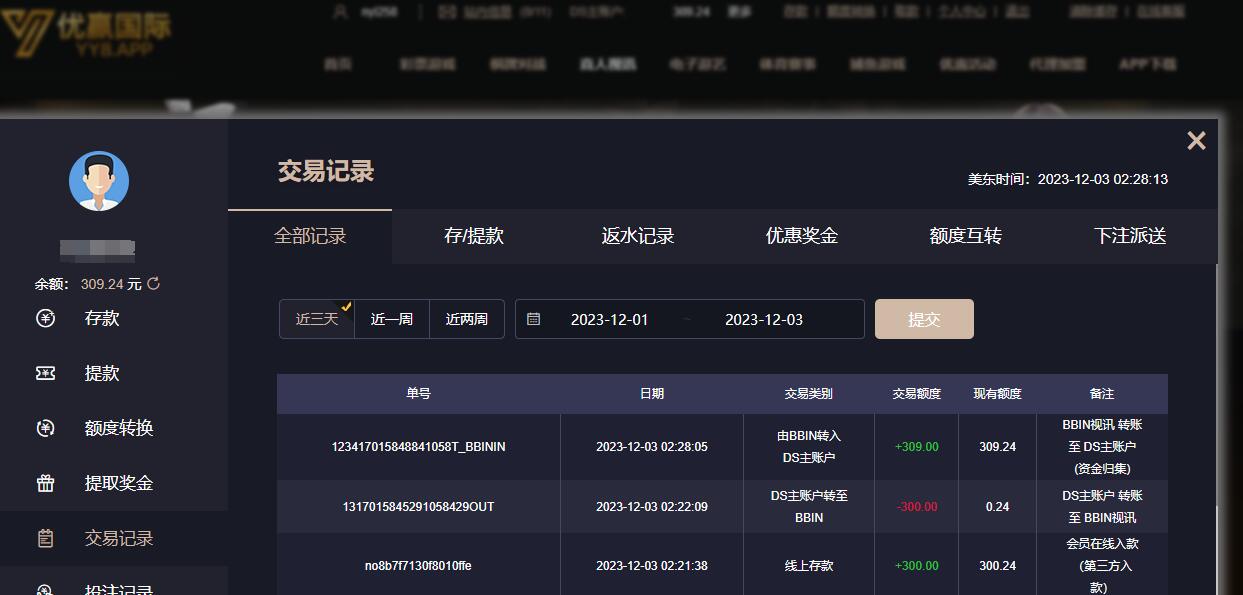
Task: Switch to the 额度互转 tab
Action: [966, 236]
